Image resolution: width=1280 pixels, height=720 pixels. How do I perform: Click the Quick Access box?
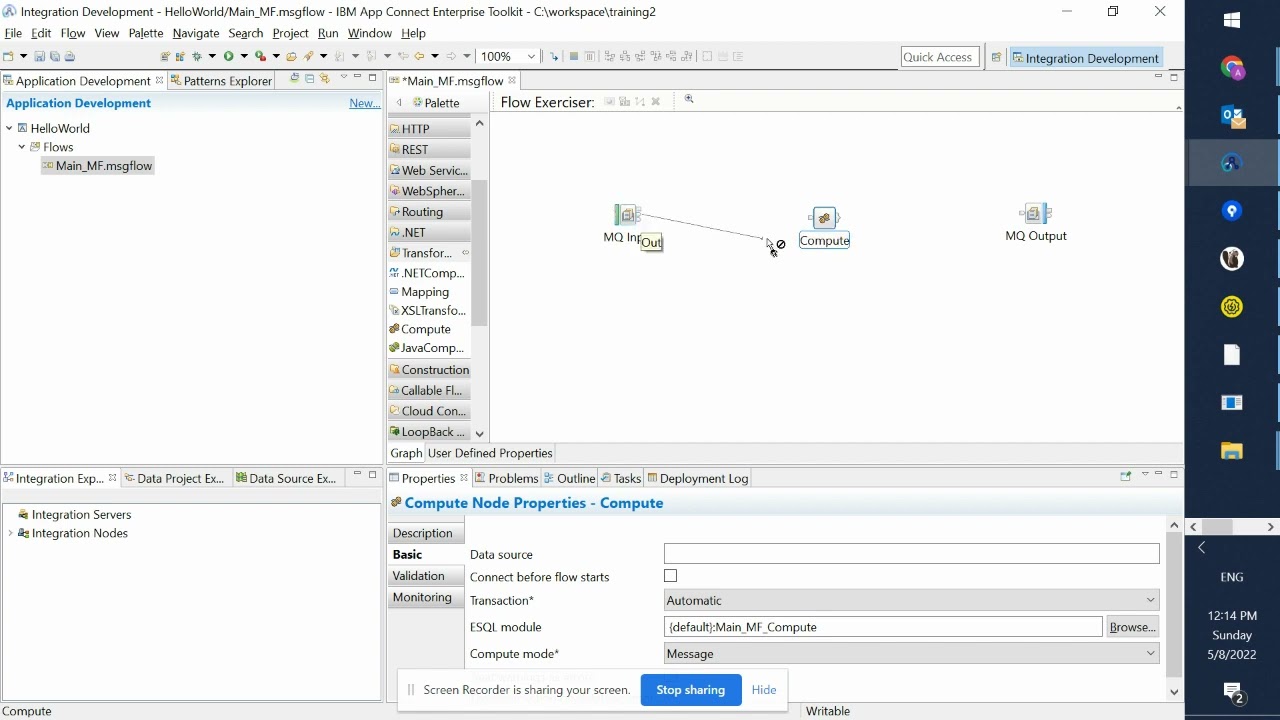coord(938,57)
